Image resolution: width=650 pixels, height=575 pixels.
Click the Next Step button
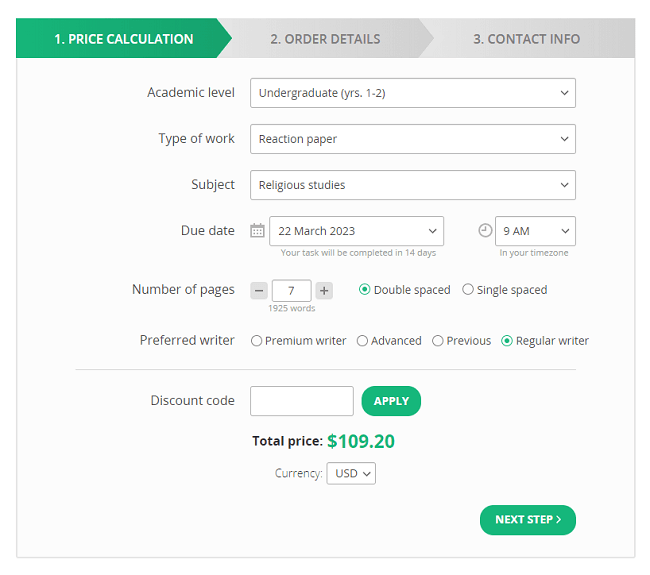coord(528,520)
